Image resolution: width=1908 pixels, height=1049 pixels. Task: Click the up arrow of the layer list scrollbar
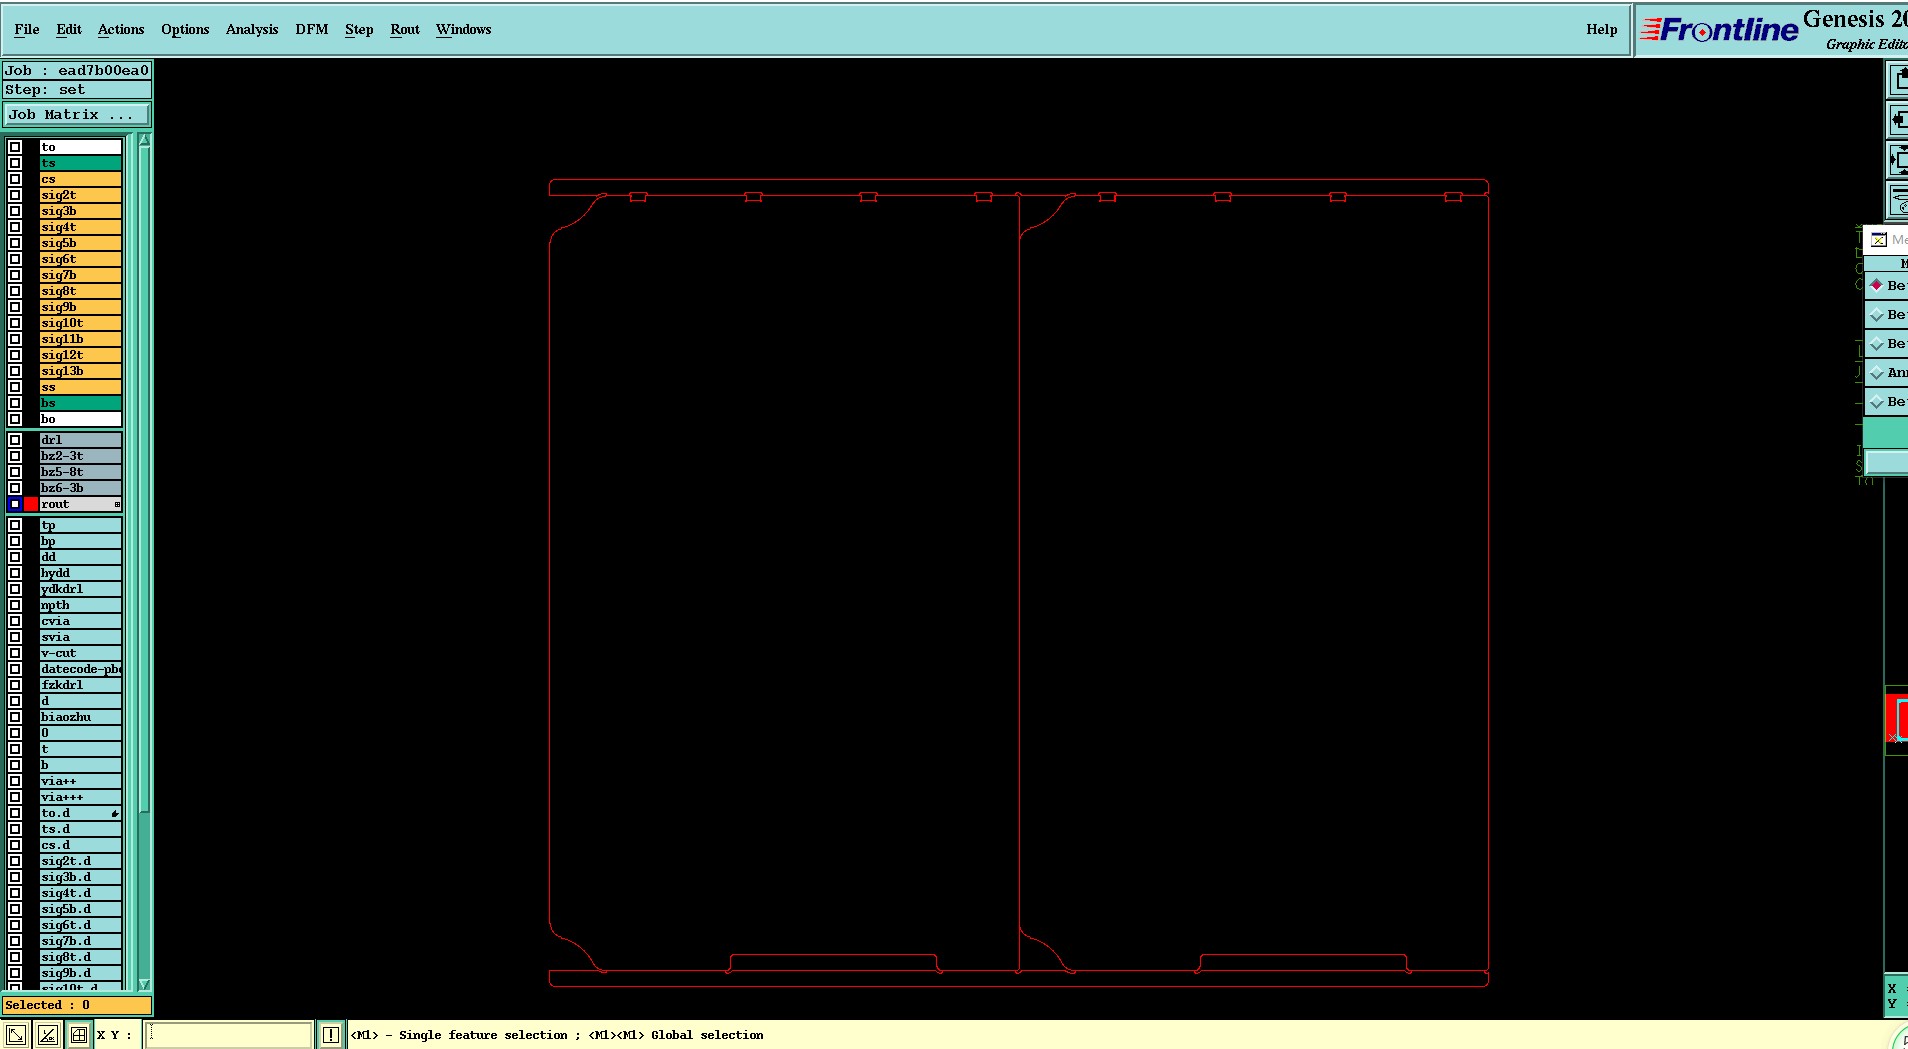click(x=144, y=141)
